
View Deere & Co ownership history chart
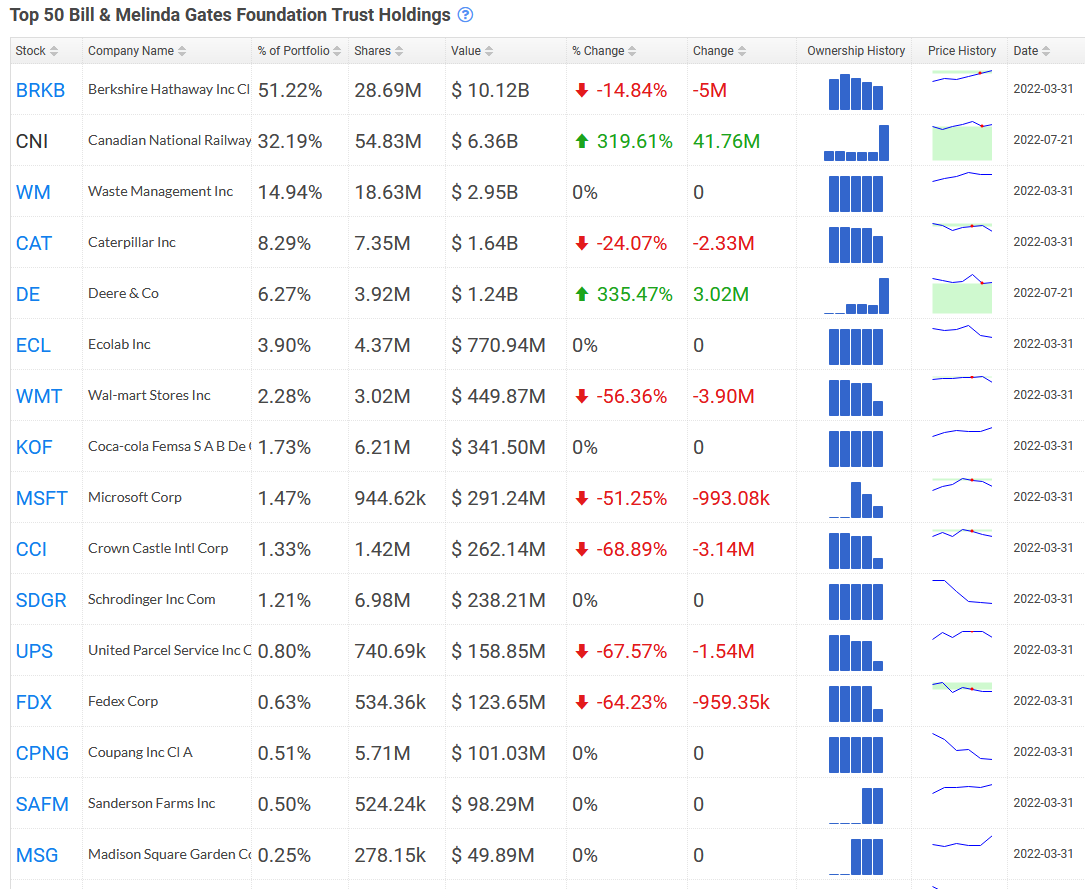[856, 296]
